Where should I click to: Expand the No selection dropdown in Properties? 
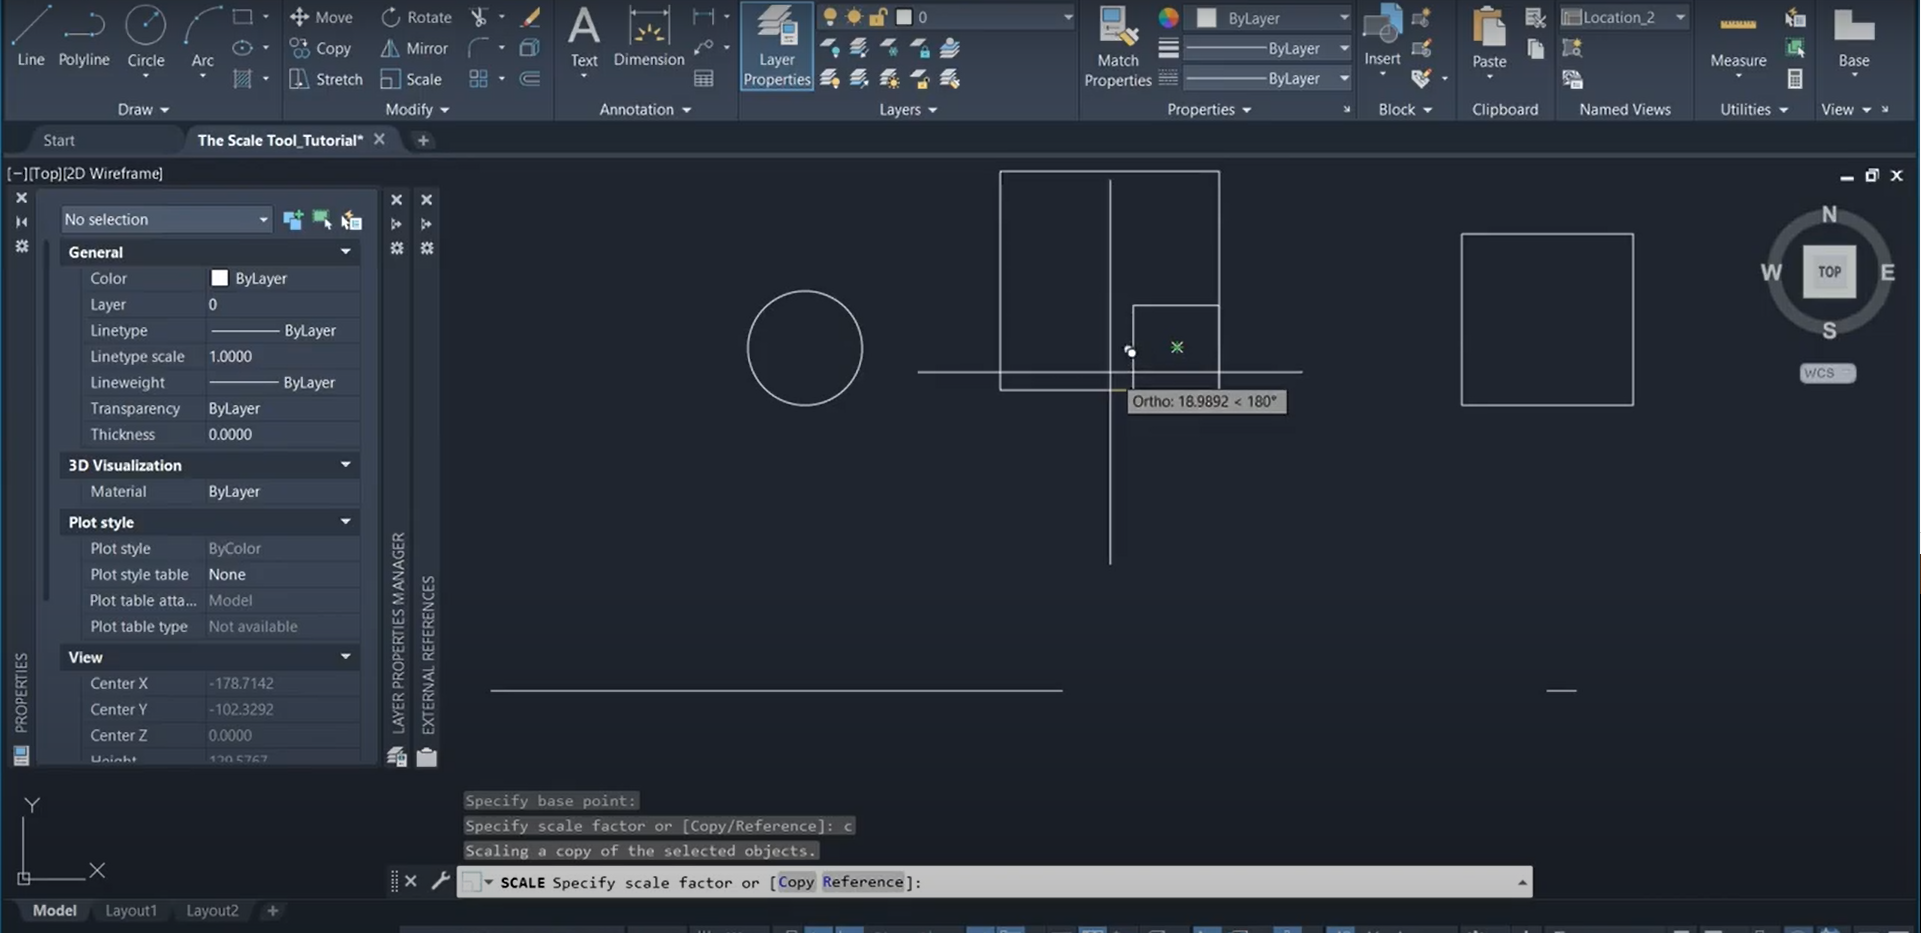click(262, 219)
